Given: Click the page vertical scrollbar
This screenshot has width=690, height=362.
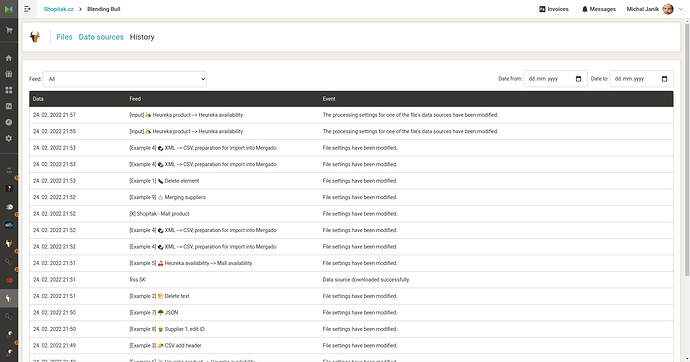Looking at the screenshot, I should click(x=687, y=150).
